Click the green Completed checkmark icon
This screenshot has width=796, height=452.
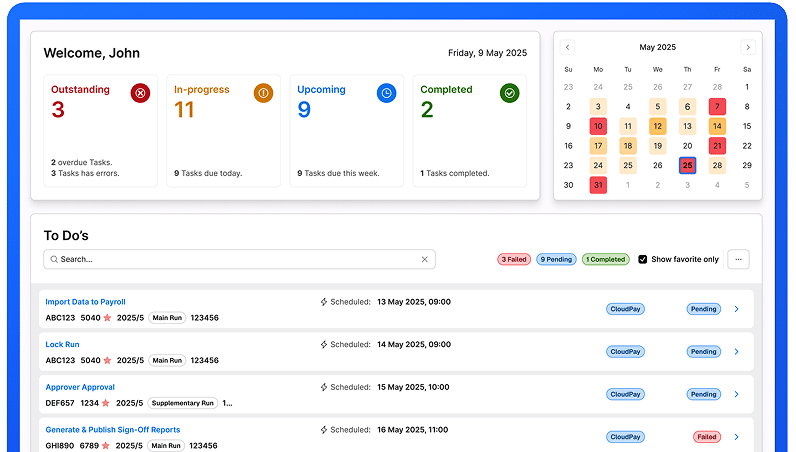pyautogui.click(x=510, y=93)
